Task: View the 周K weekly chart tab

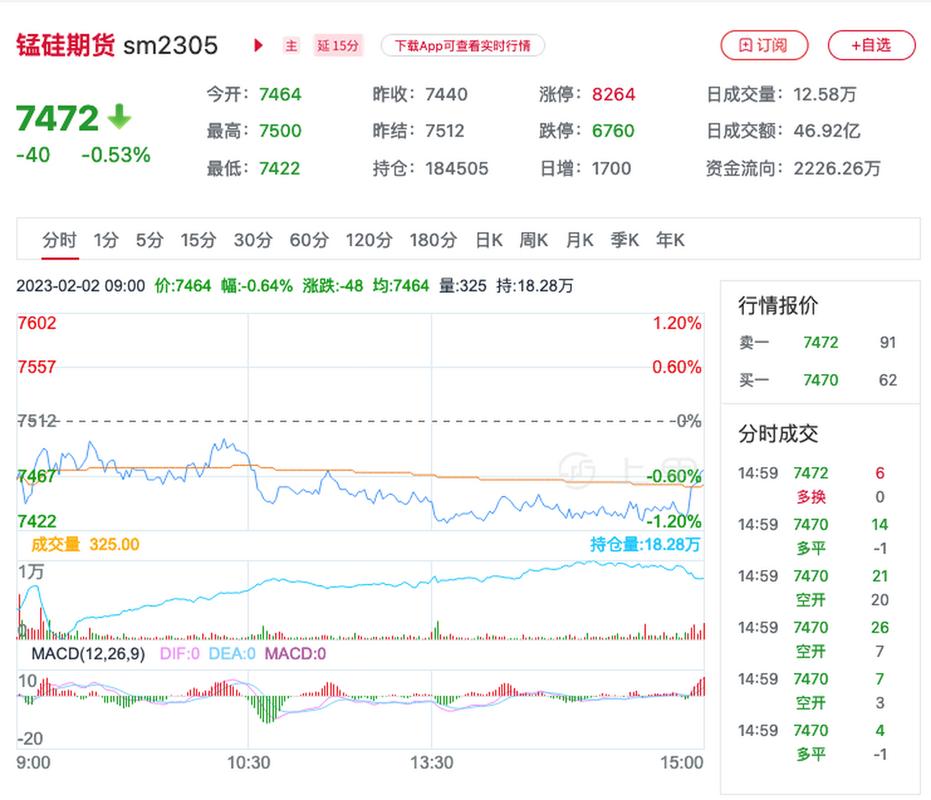Action: tap(532, 240)
